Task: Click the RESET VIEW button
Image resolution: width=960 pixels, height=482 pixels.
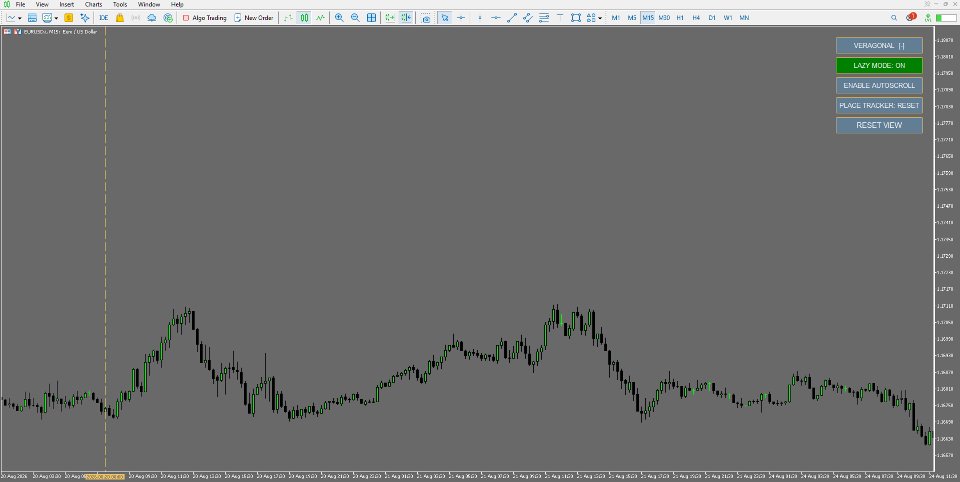Action: coord(879,125)
